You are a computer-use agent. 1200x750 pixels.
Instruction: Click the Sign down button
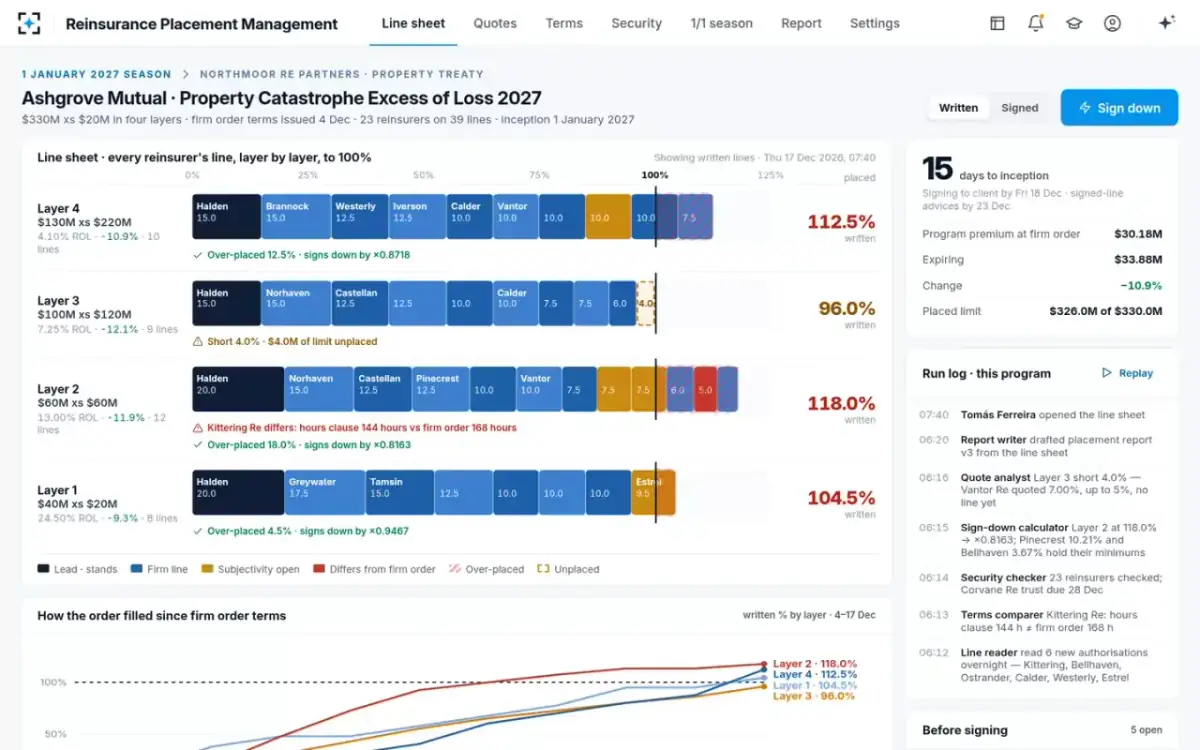1120,108
